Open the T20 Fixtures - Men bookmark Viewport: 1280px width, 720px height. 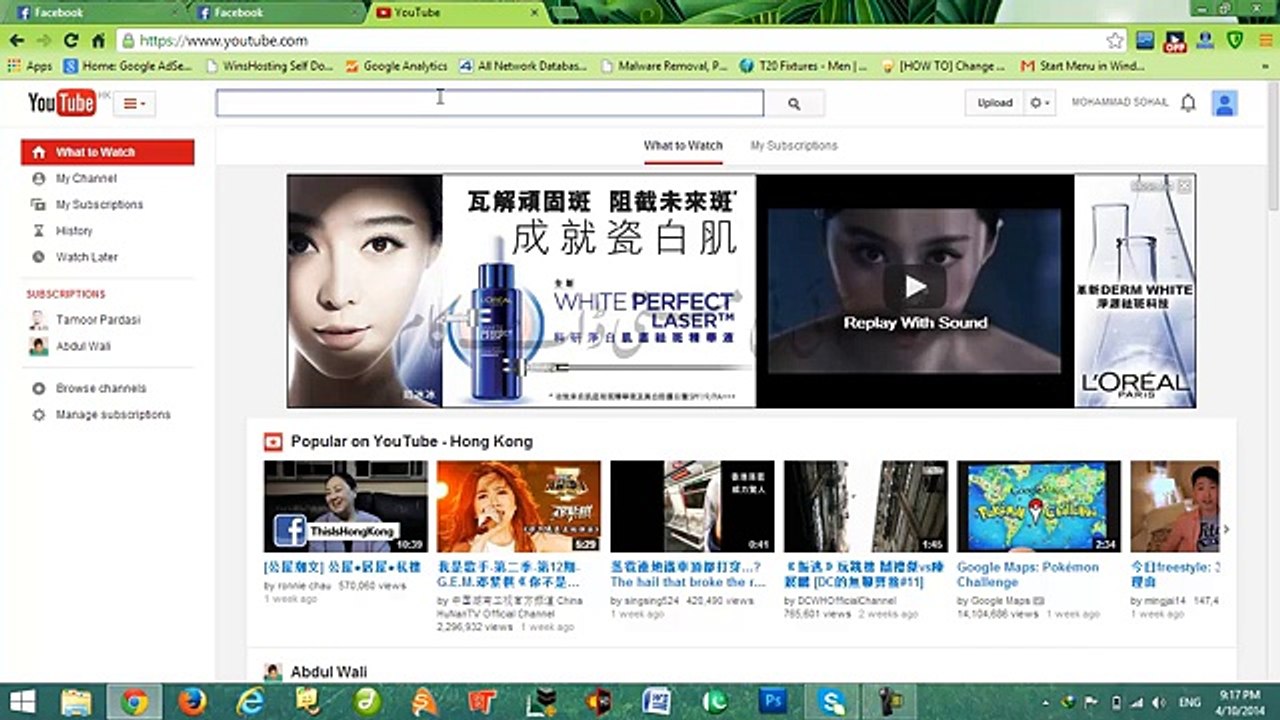pos(803,66)
